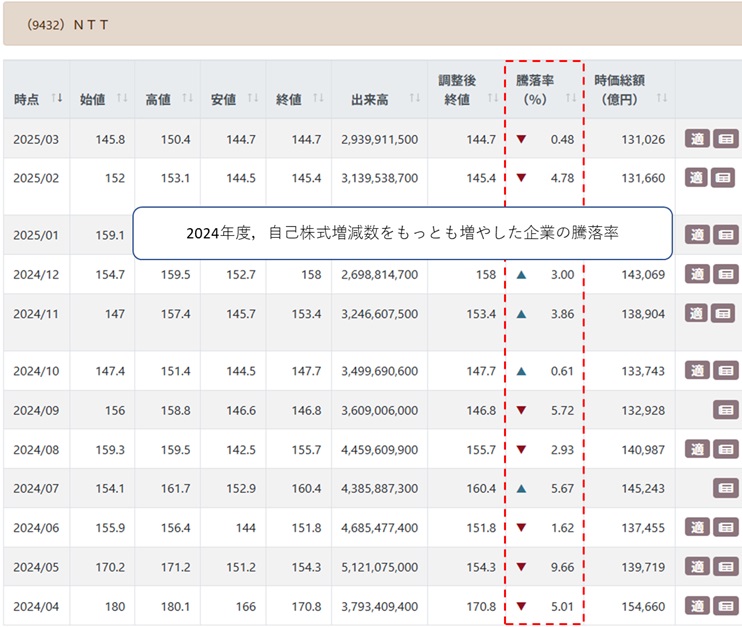Click the 5.67 change rate value
Image resolution: width=742 pixels, height=627 pixels.
(562, 488)
